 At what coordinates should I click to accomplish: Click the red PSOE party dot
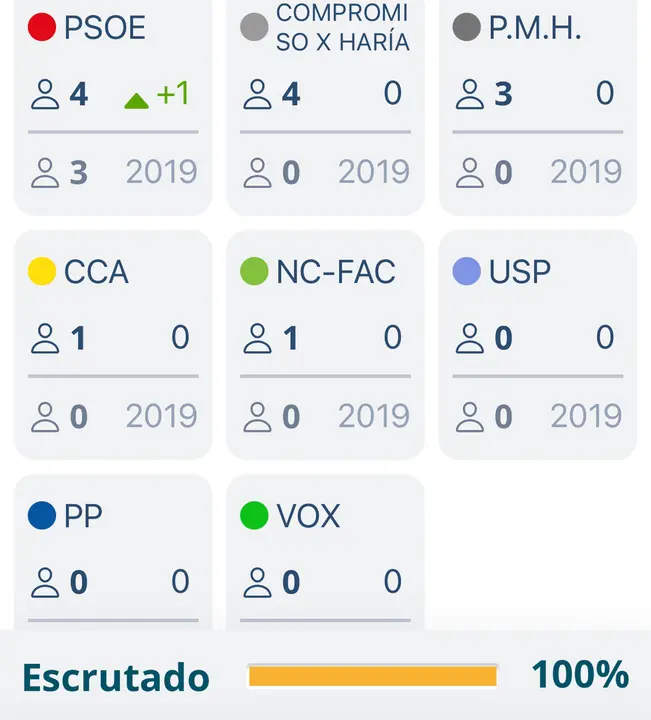[x=42, y=27]
